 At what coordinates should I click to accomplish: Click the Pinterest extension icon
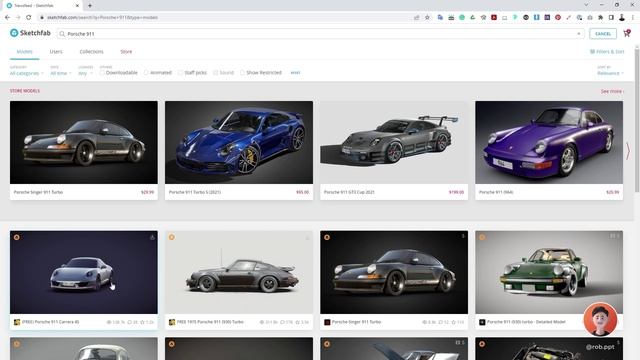click(x=558, y=18)
